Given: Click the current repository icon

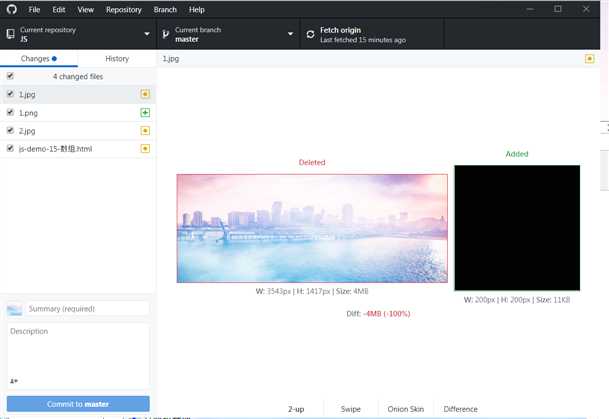Looking at the screenshot, I should 11,34.
